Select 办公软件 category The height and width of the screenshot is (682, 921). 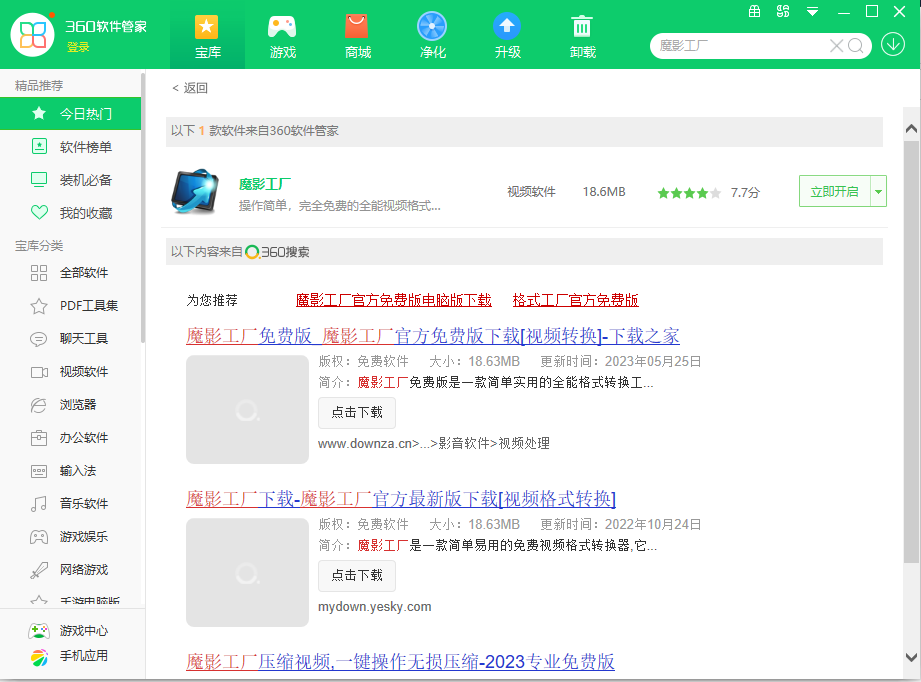(70, 438)
